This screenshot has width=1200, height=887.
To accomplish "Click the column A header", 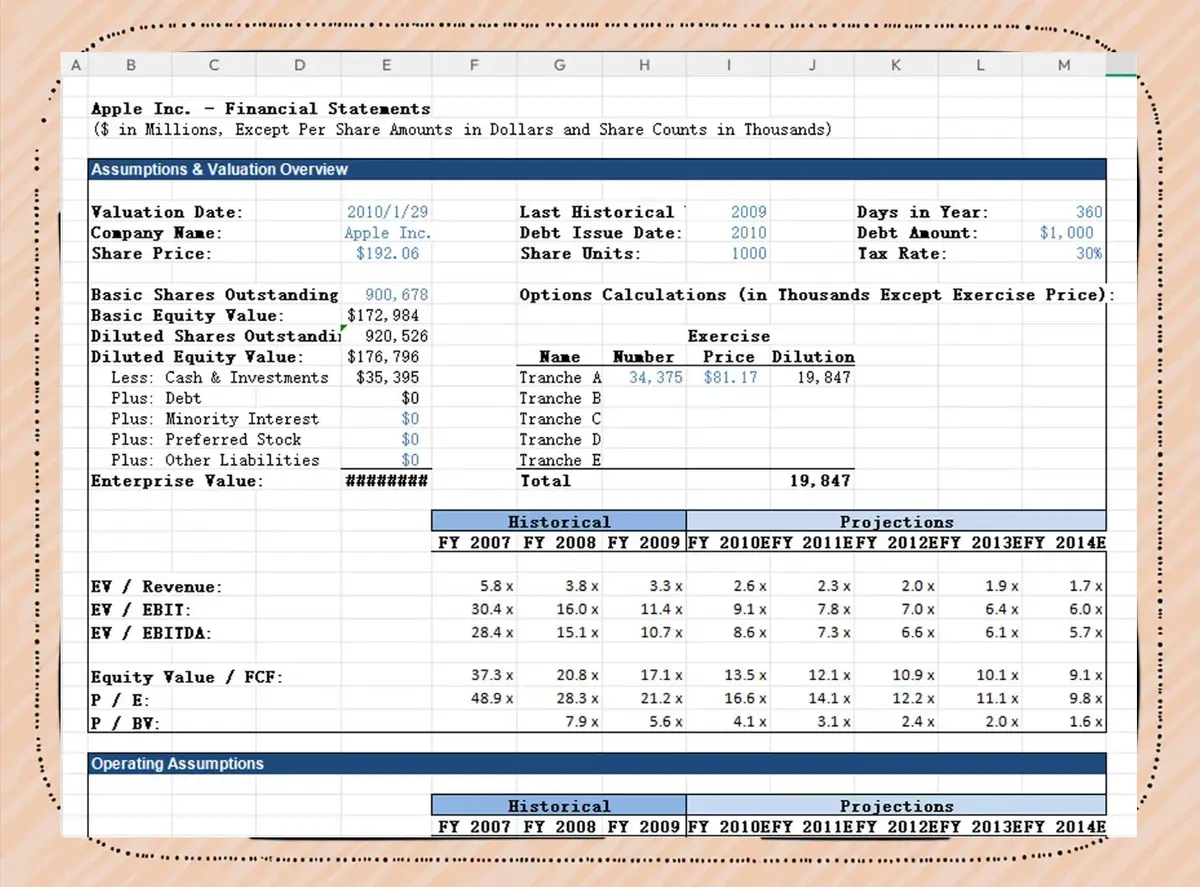I will 76,65.
